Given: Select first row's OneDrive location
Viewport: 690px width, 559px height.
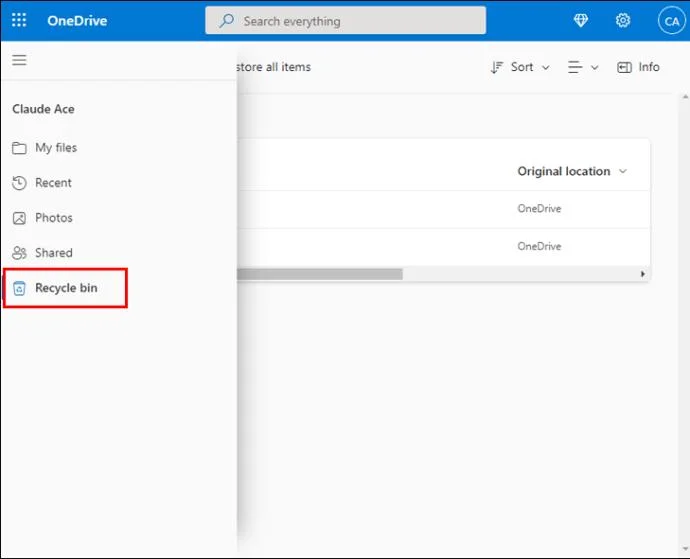Looking at the screenshot, I should [x=539, y=209].
